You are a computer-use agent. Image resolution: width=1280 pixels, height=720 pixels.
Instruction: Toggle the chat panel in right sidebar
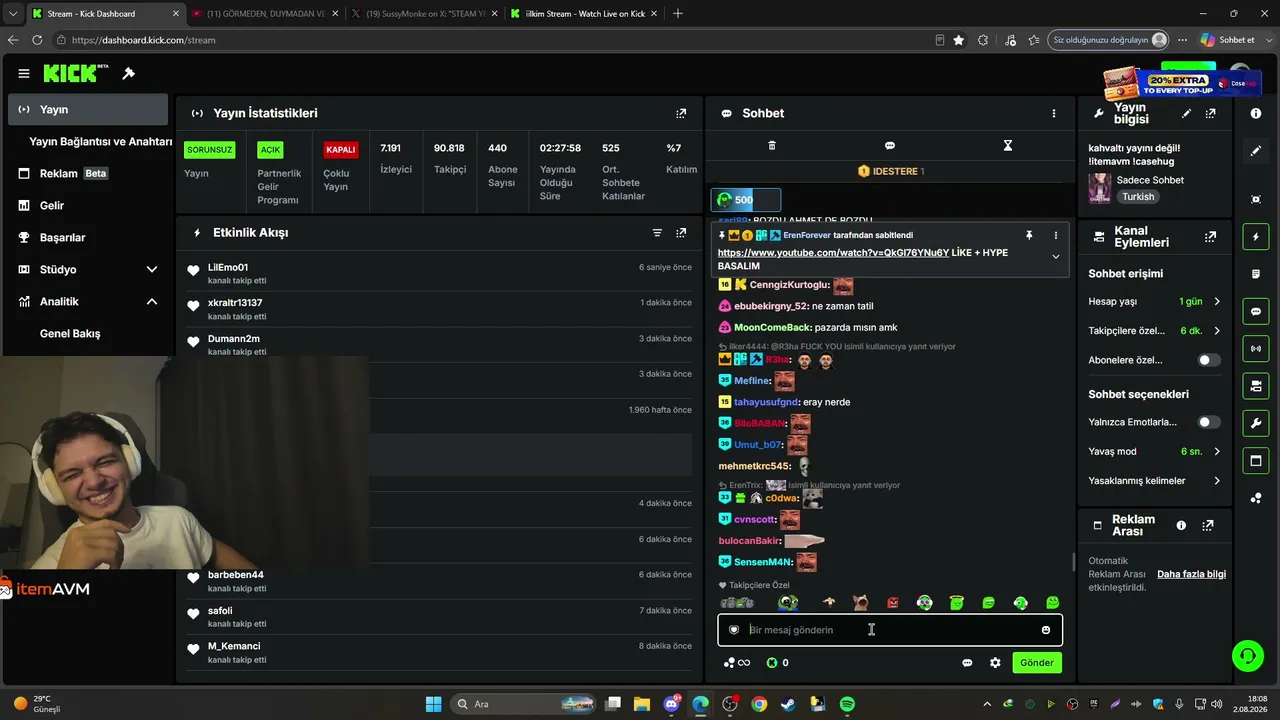(x=1256, y=311)
